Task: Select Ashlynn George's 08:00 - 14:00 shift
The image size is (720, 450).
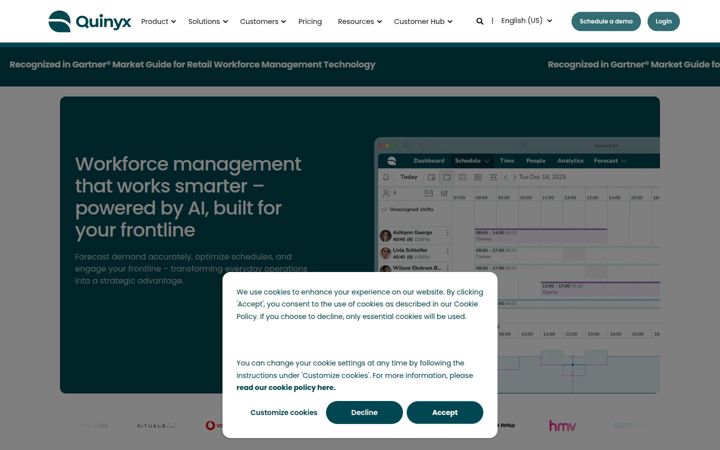Action: tap(540, 236)
